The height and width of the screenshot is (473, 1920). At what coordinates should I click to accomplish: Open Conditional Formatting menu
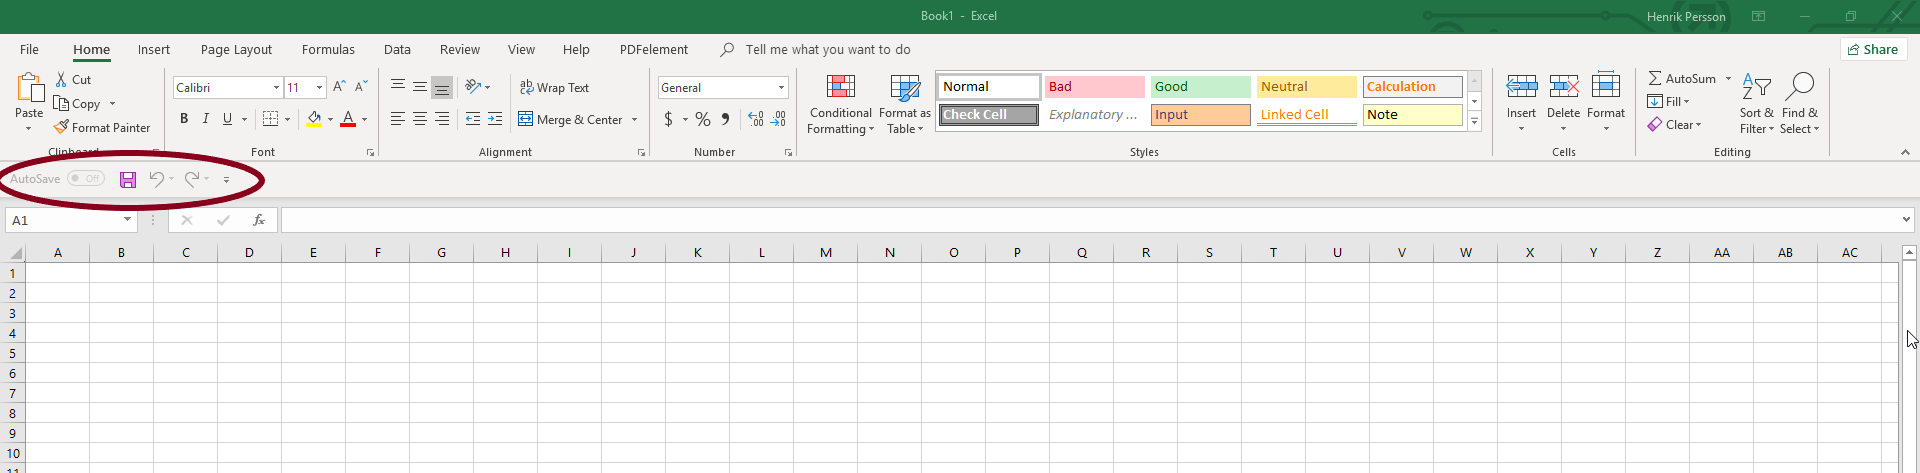[840, 104]
